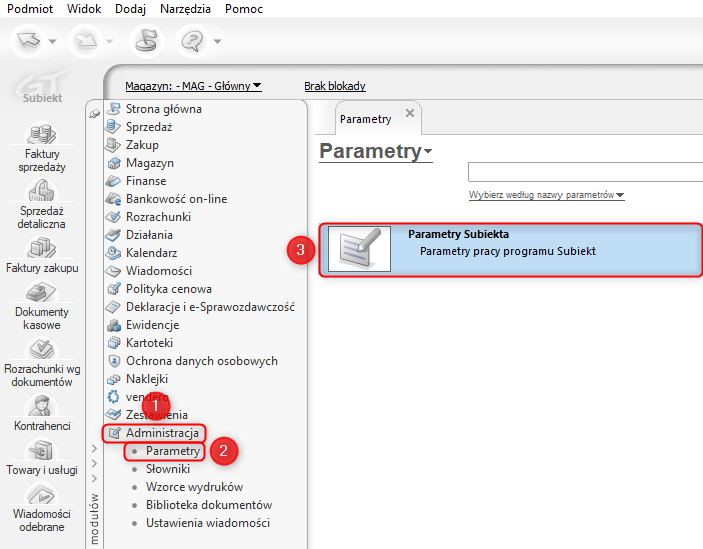This screenshot has height=549, width=703.
Task: Click Bankowość on-line icon
Action: tap(113, 199)
